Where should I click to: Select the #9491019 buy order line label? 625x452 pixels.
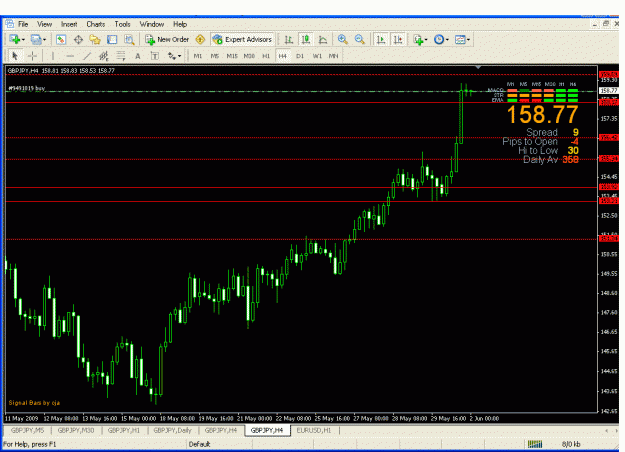point(27,88)
